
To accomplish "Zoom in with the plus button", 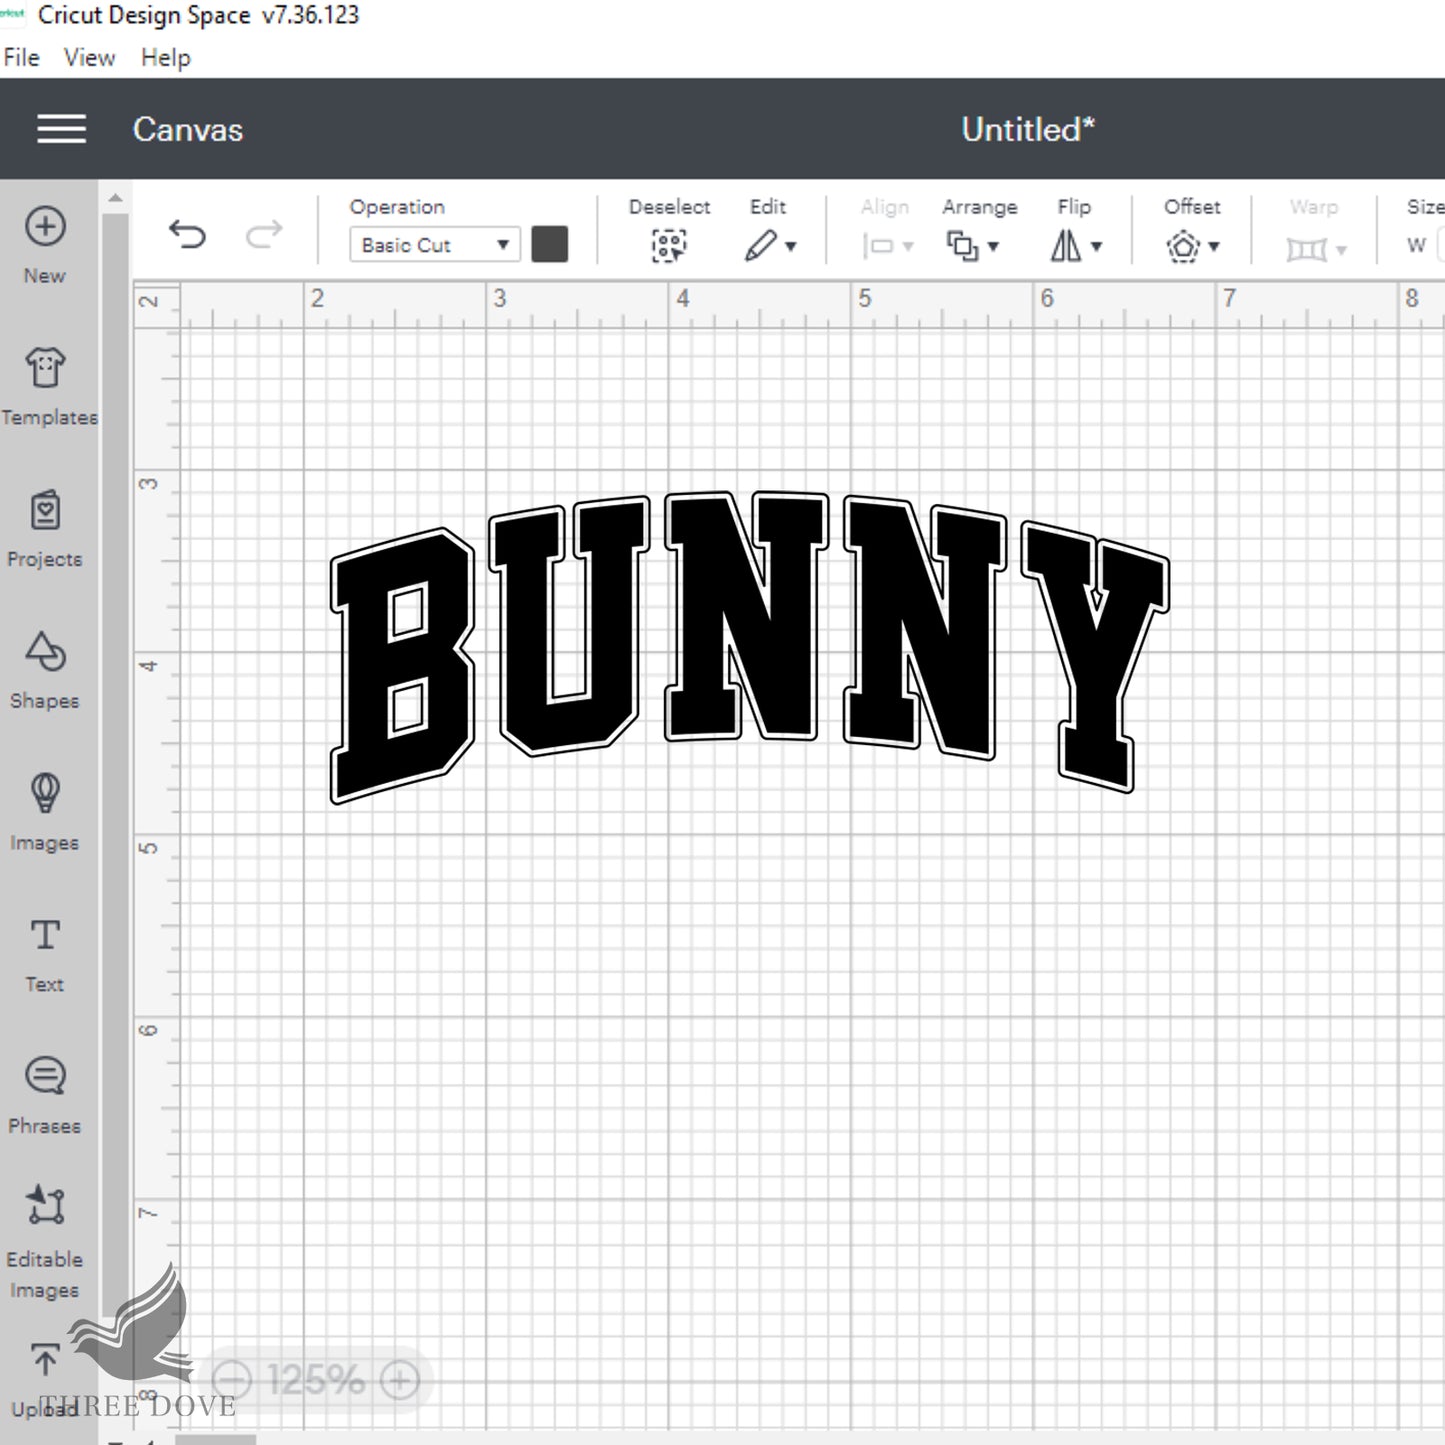I will pos(400,1381).
